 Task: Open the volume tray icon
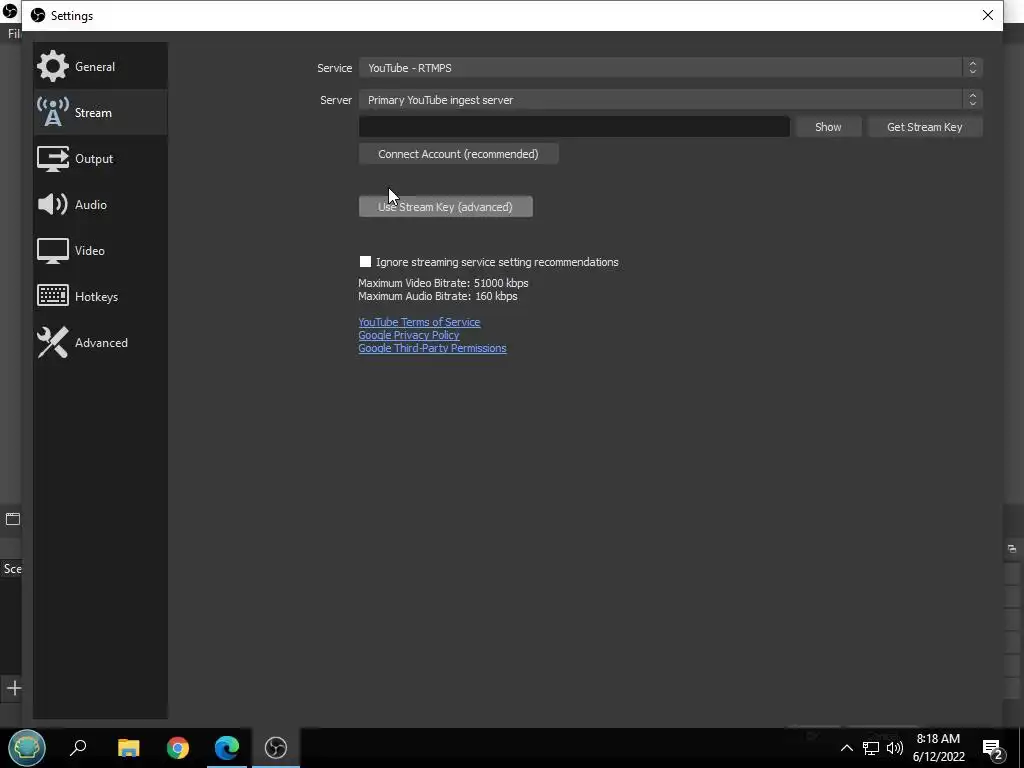tap(895, 748)
